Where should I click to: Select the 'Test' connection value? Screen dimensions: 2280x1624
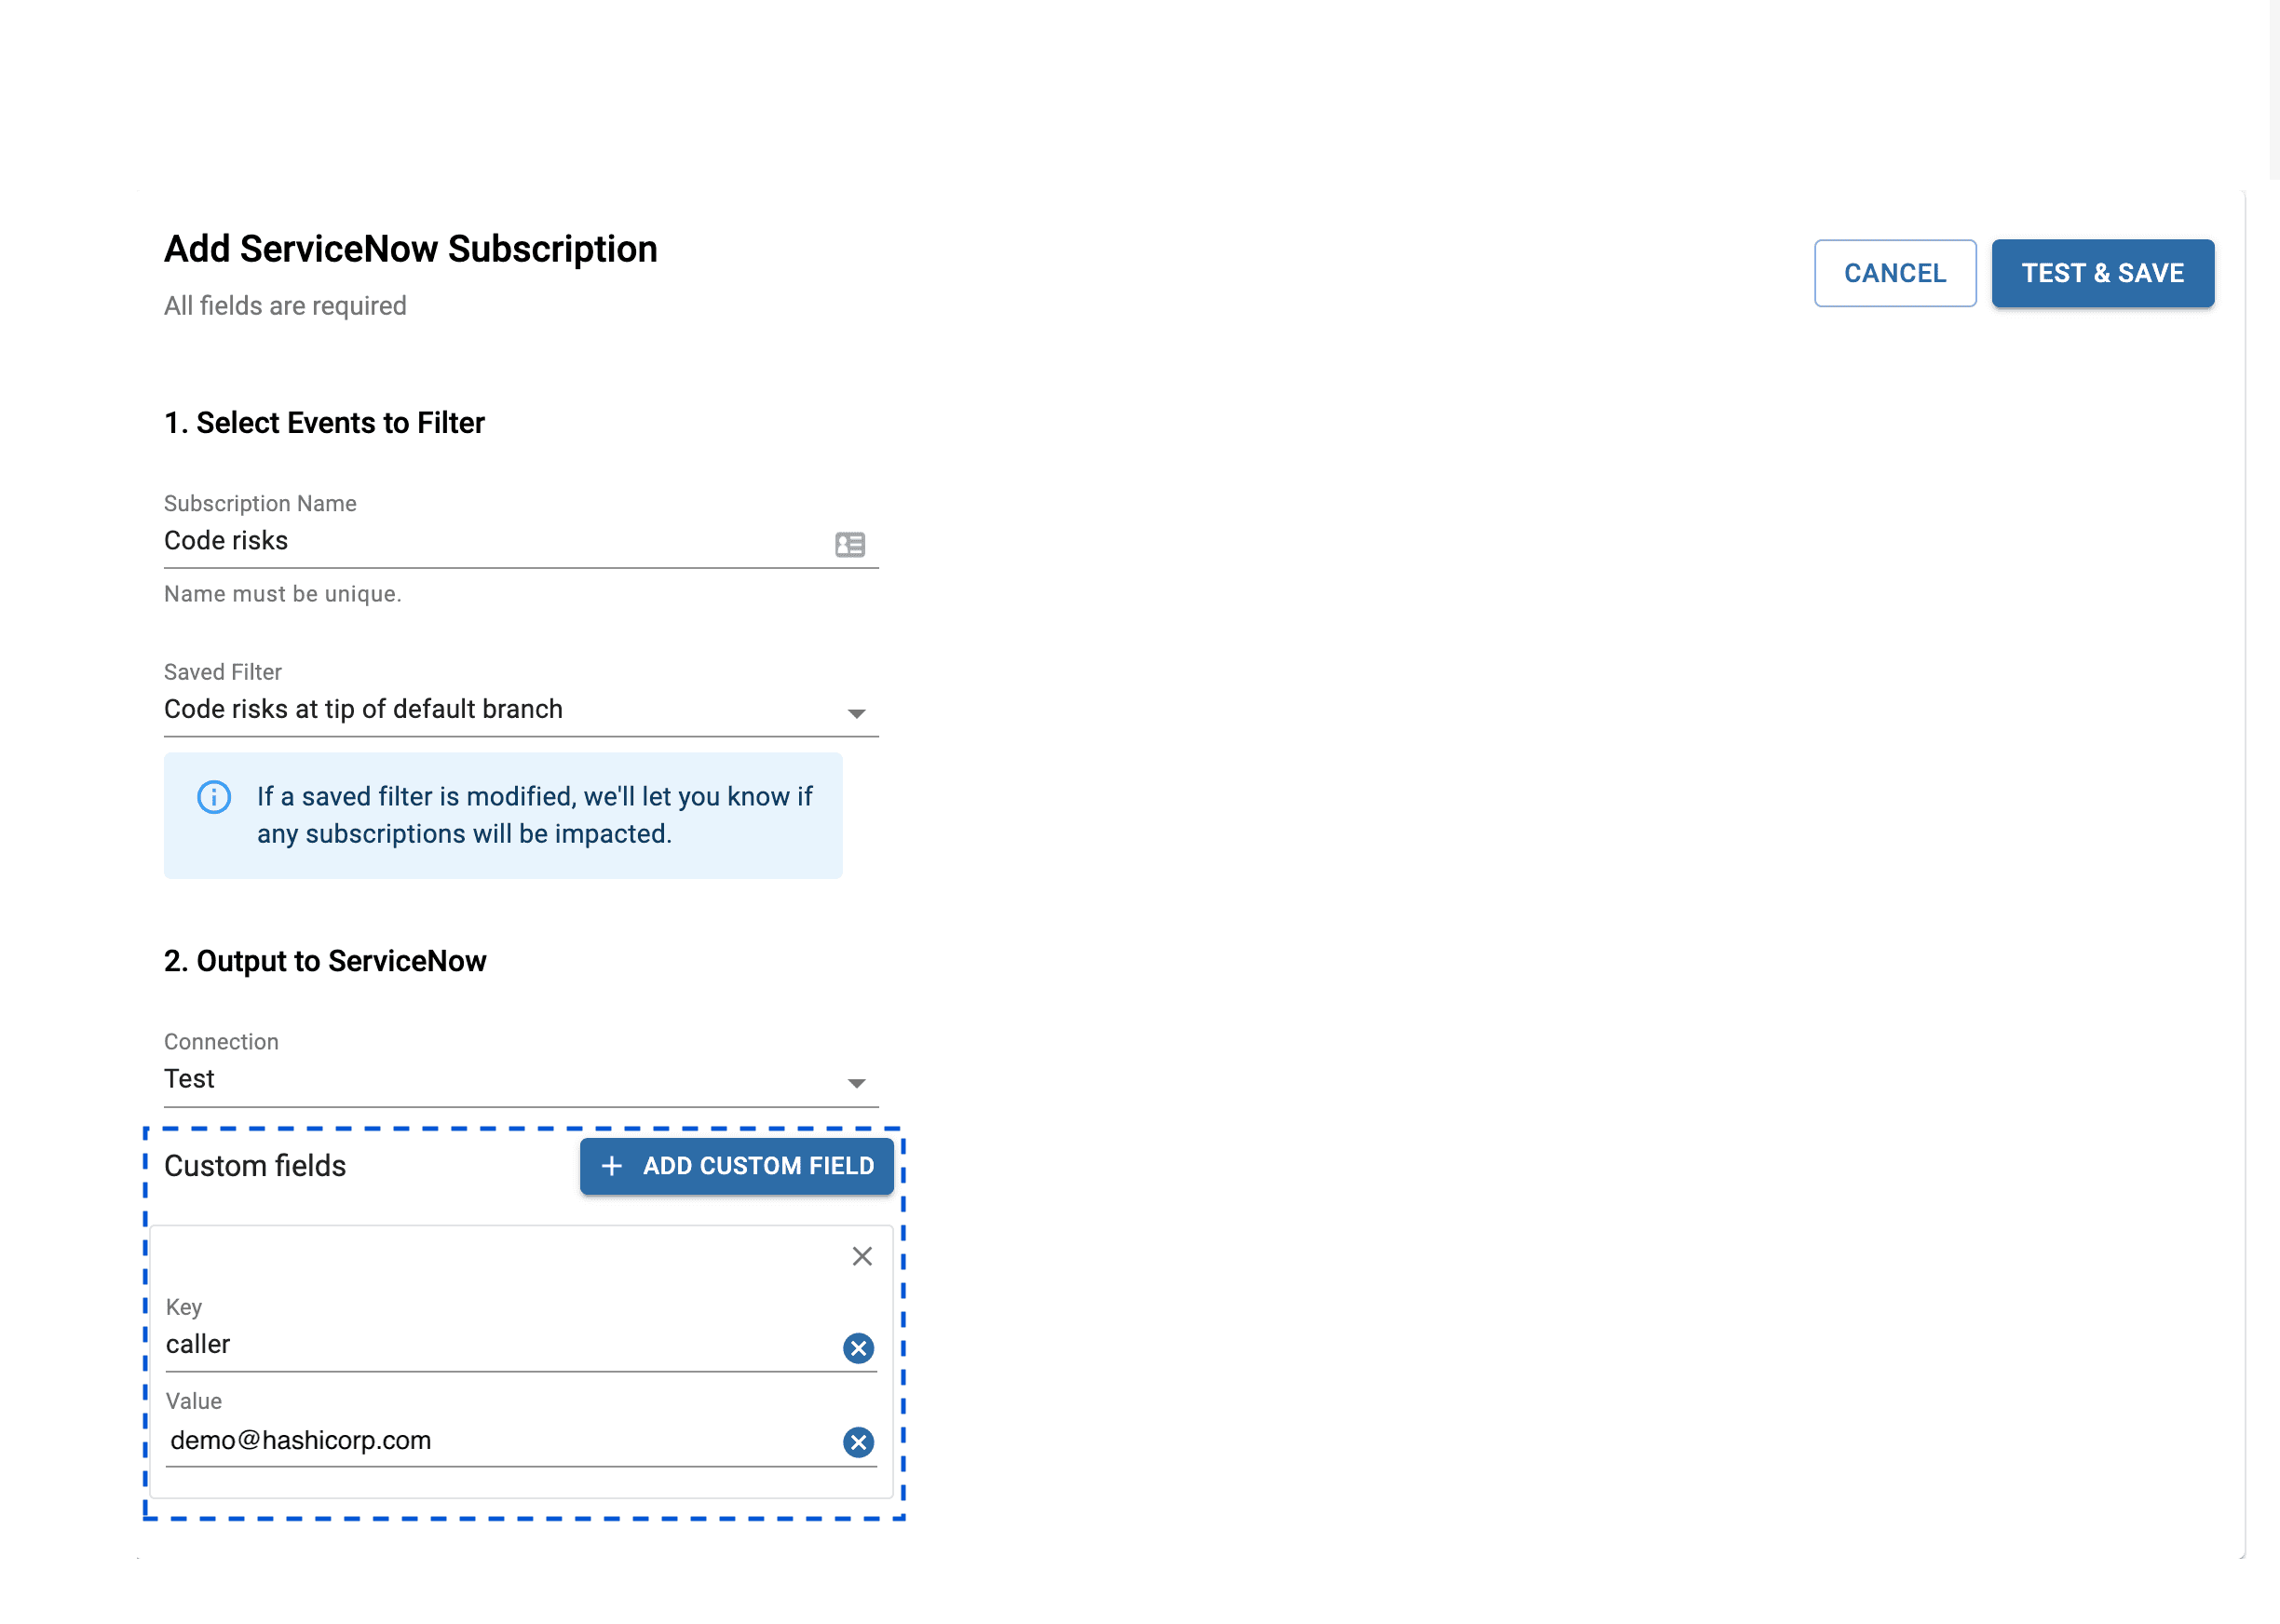pyautogui.click(x=189, y=1079)
